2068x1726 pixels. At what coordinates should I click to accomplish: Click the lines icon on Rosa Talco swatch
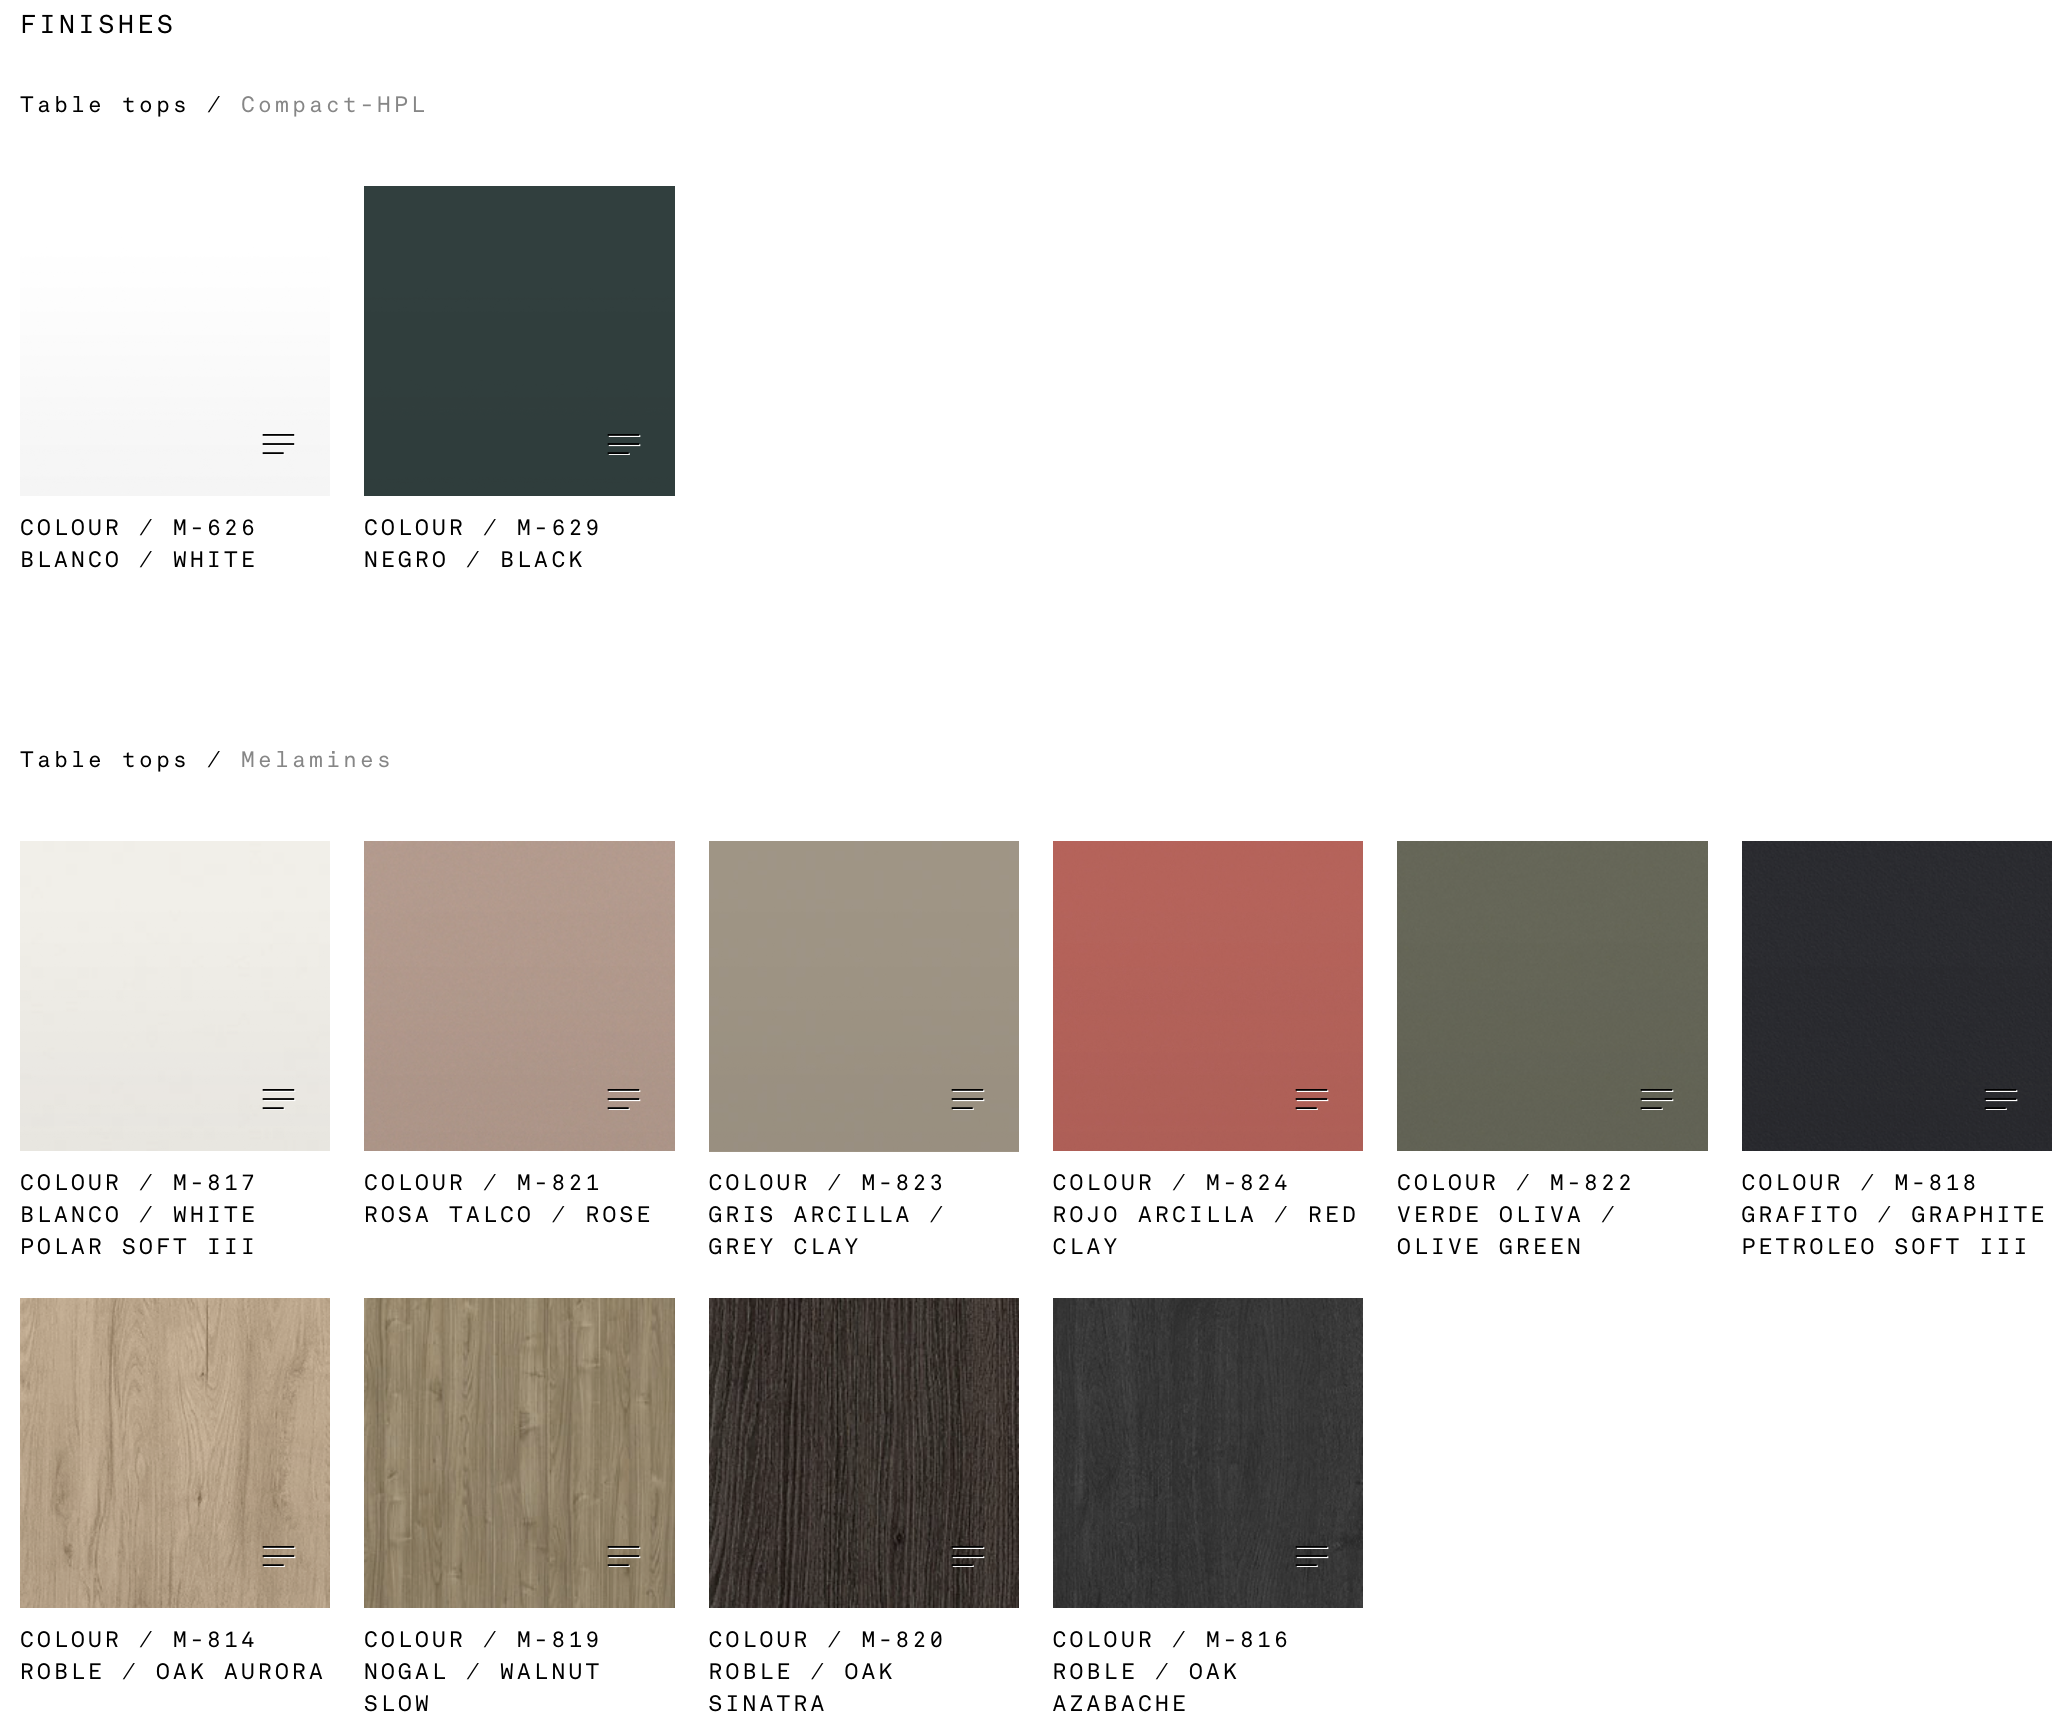click(x=623, y=1099)
